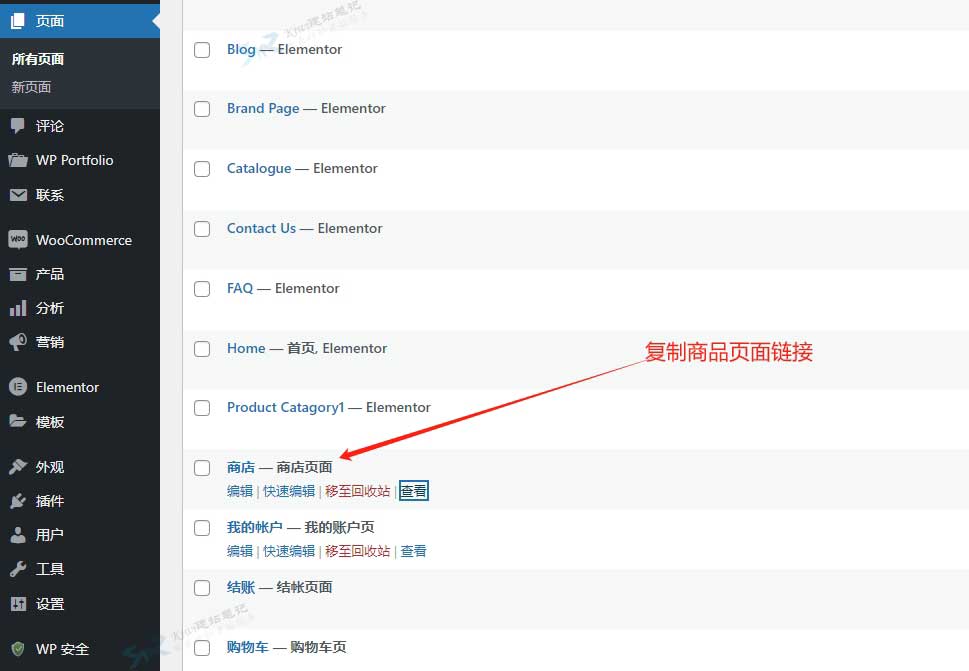Open the 购物车 page title link

(248, 648)
